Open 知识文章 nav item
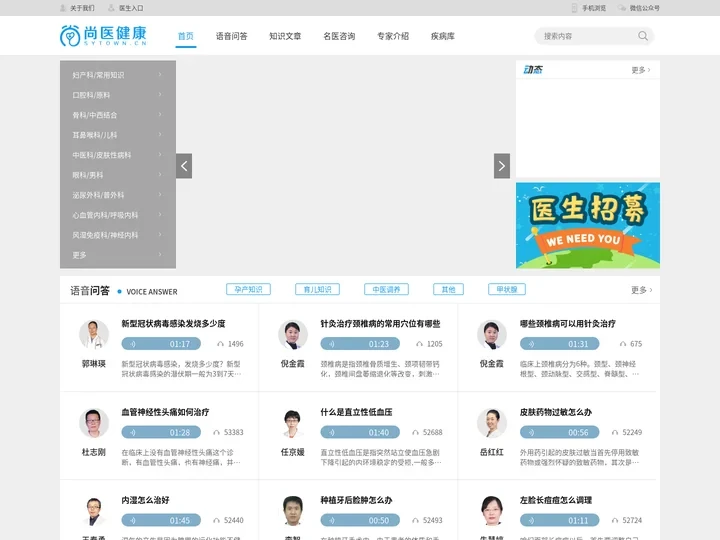 coord(285,36)
